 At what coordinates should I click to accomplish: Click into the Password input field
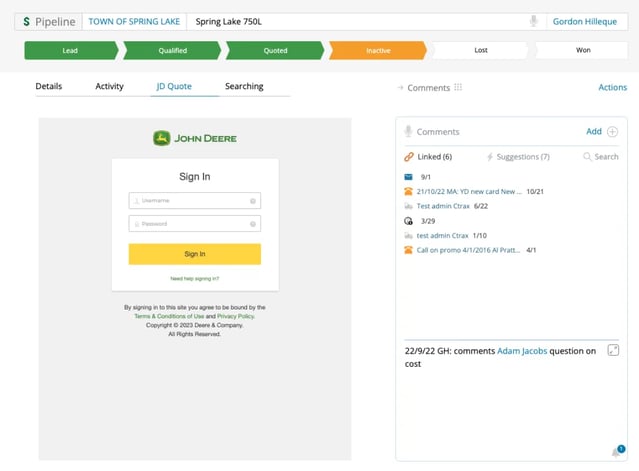(x=190, y=224)
